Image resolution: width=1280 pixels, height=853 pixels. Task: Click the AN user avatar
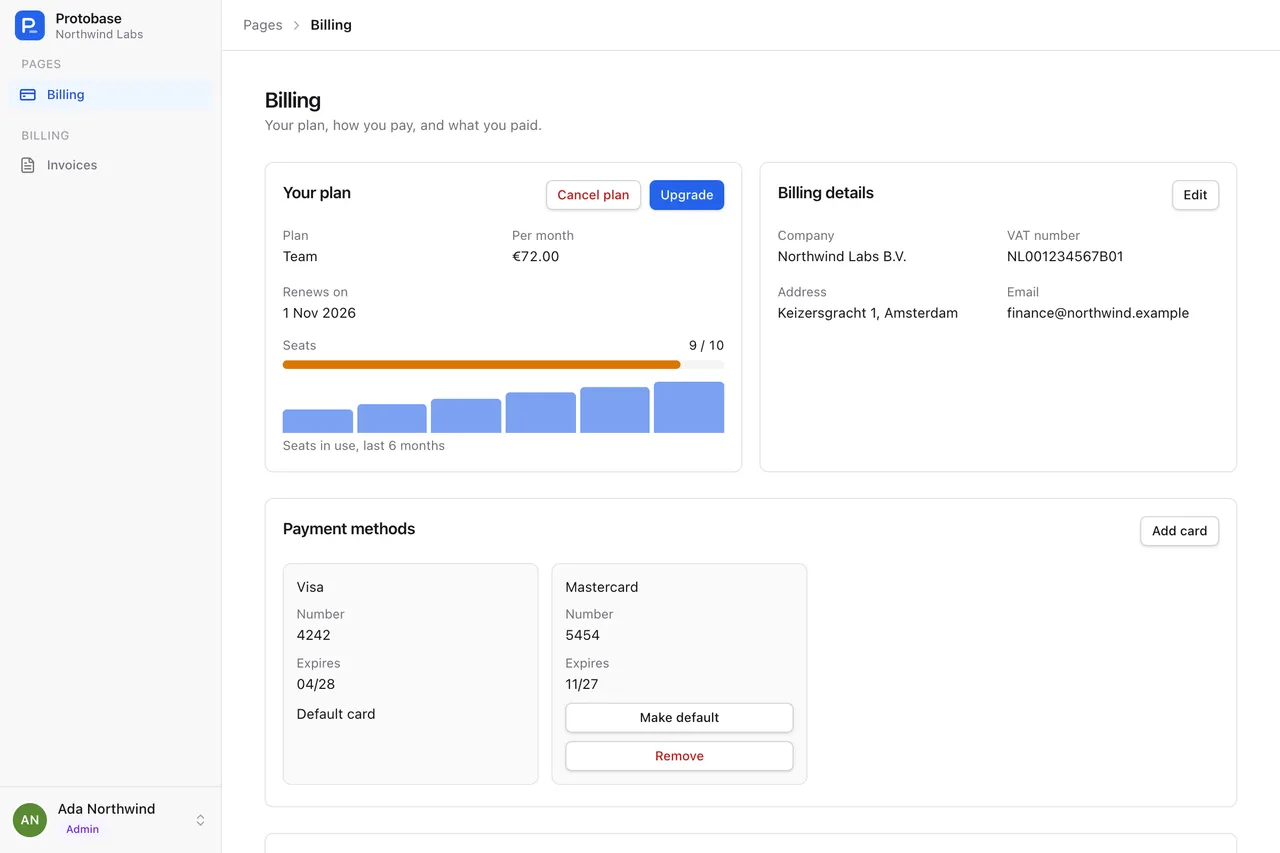(30, 820)
